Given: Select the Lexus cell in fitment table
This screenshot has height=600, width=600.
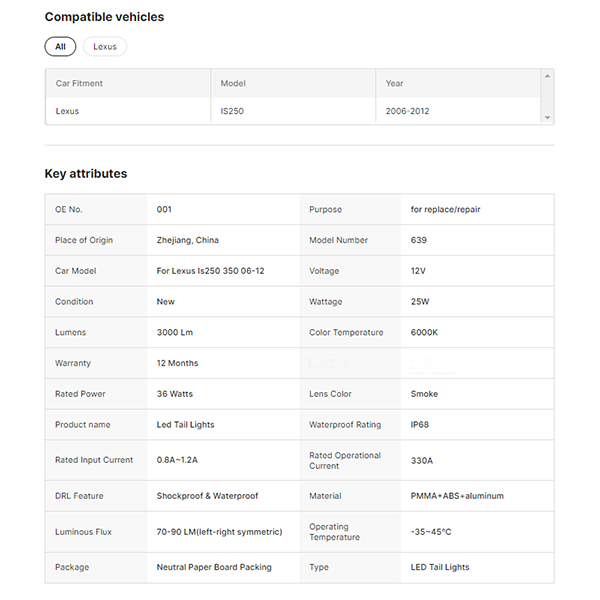Looking at the screenshot, I should pyautogui.click(x=67, y=111).
